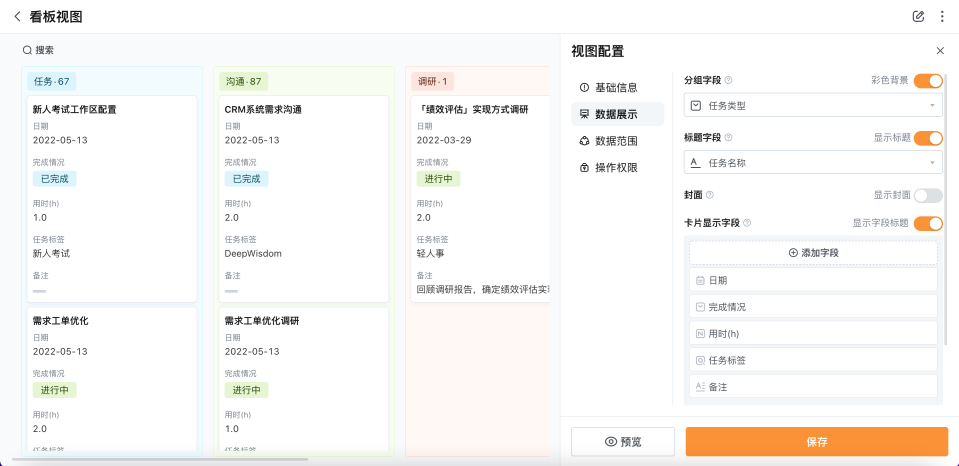The image size is (959, 466).
Task: Select the 完成情况 card field row
Action: [x=813, y=307]
